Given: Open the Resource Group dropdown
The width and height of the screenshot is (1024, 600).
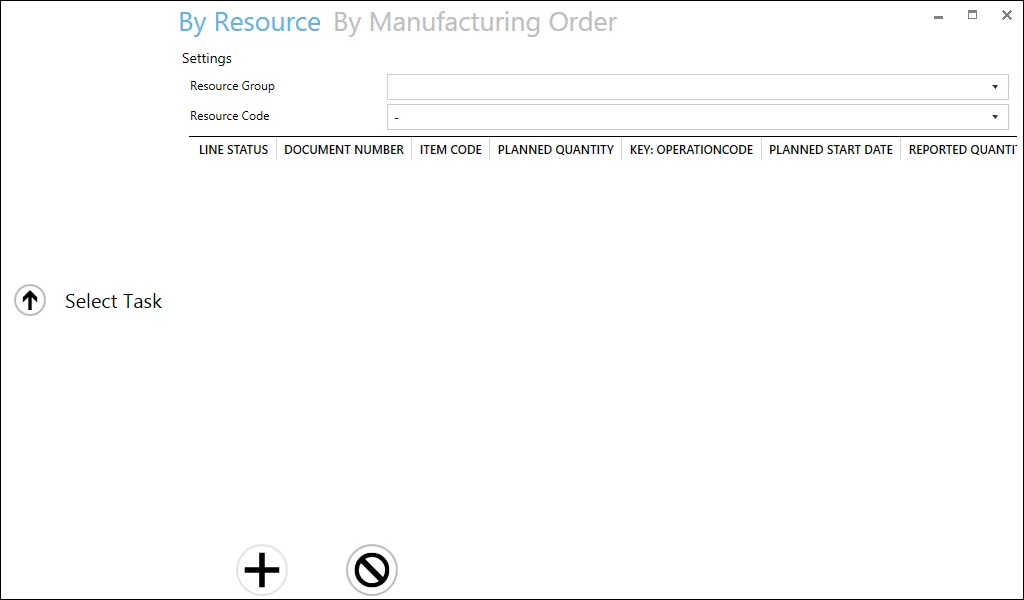Looking at the screenshot, I should (x=995, y=87).
